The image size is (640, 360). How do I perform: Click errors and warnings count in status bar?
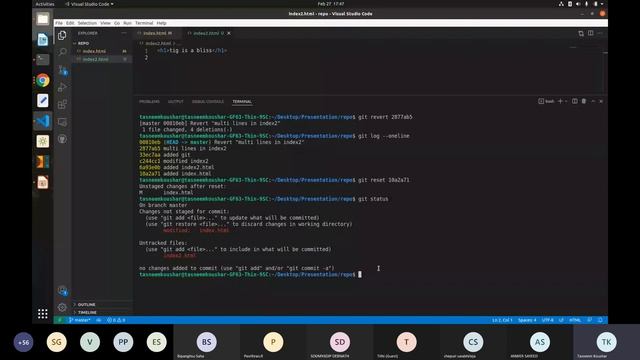(x=116, y=320)
